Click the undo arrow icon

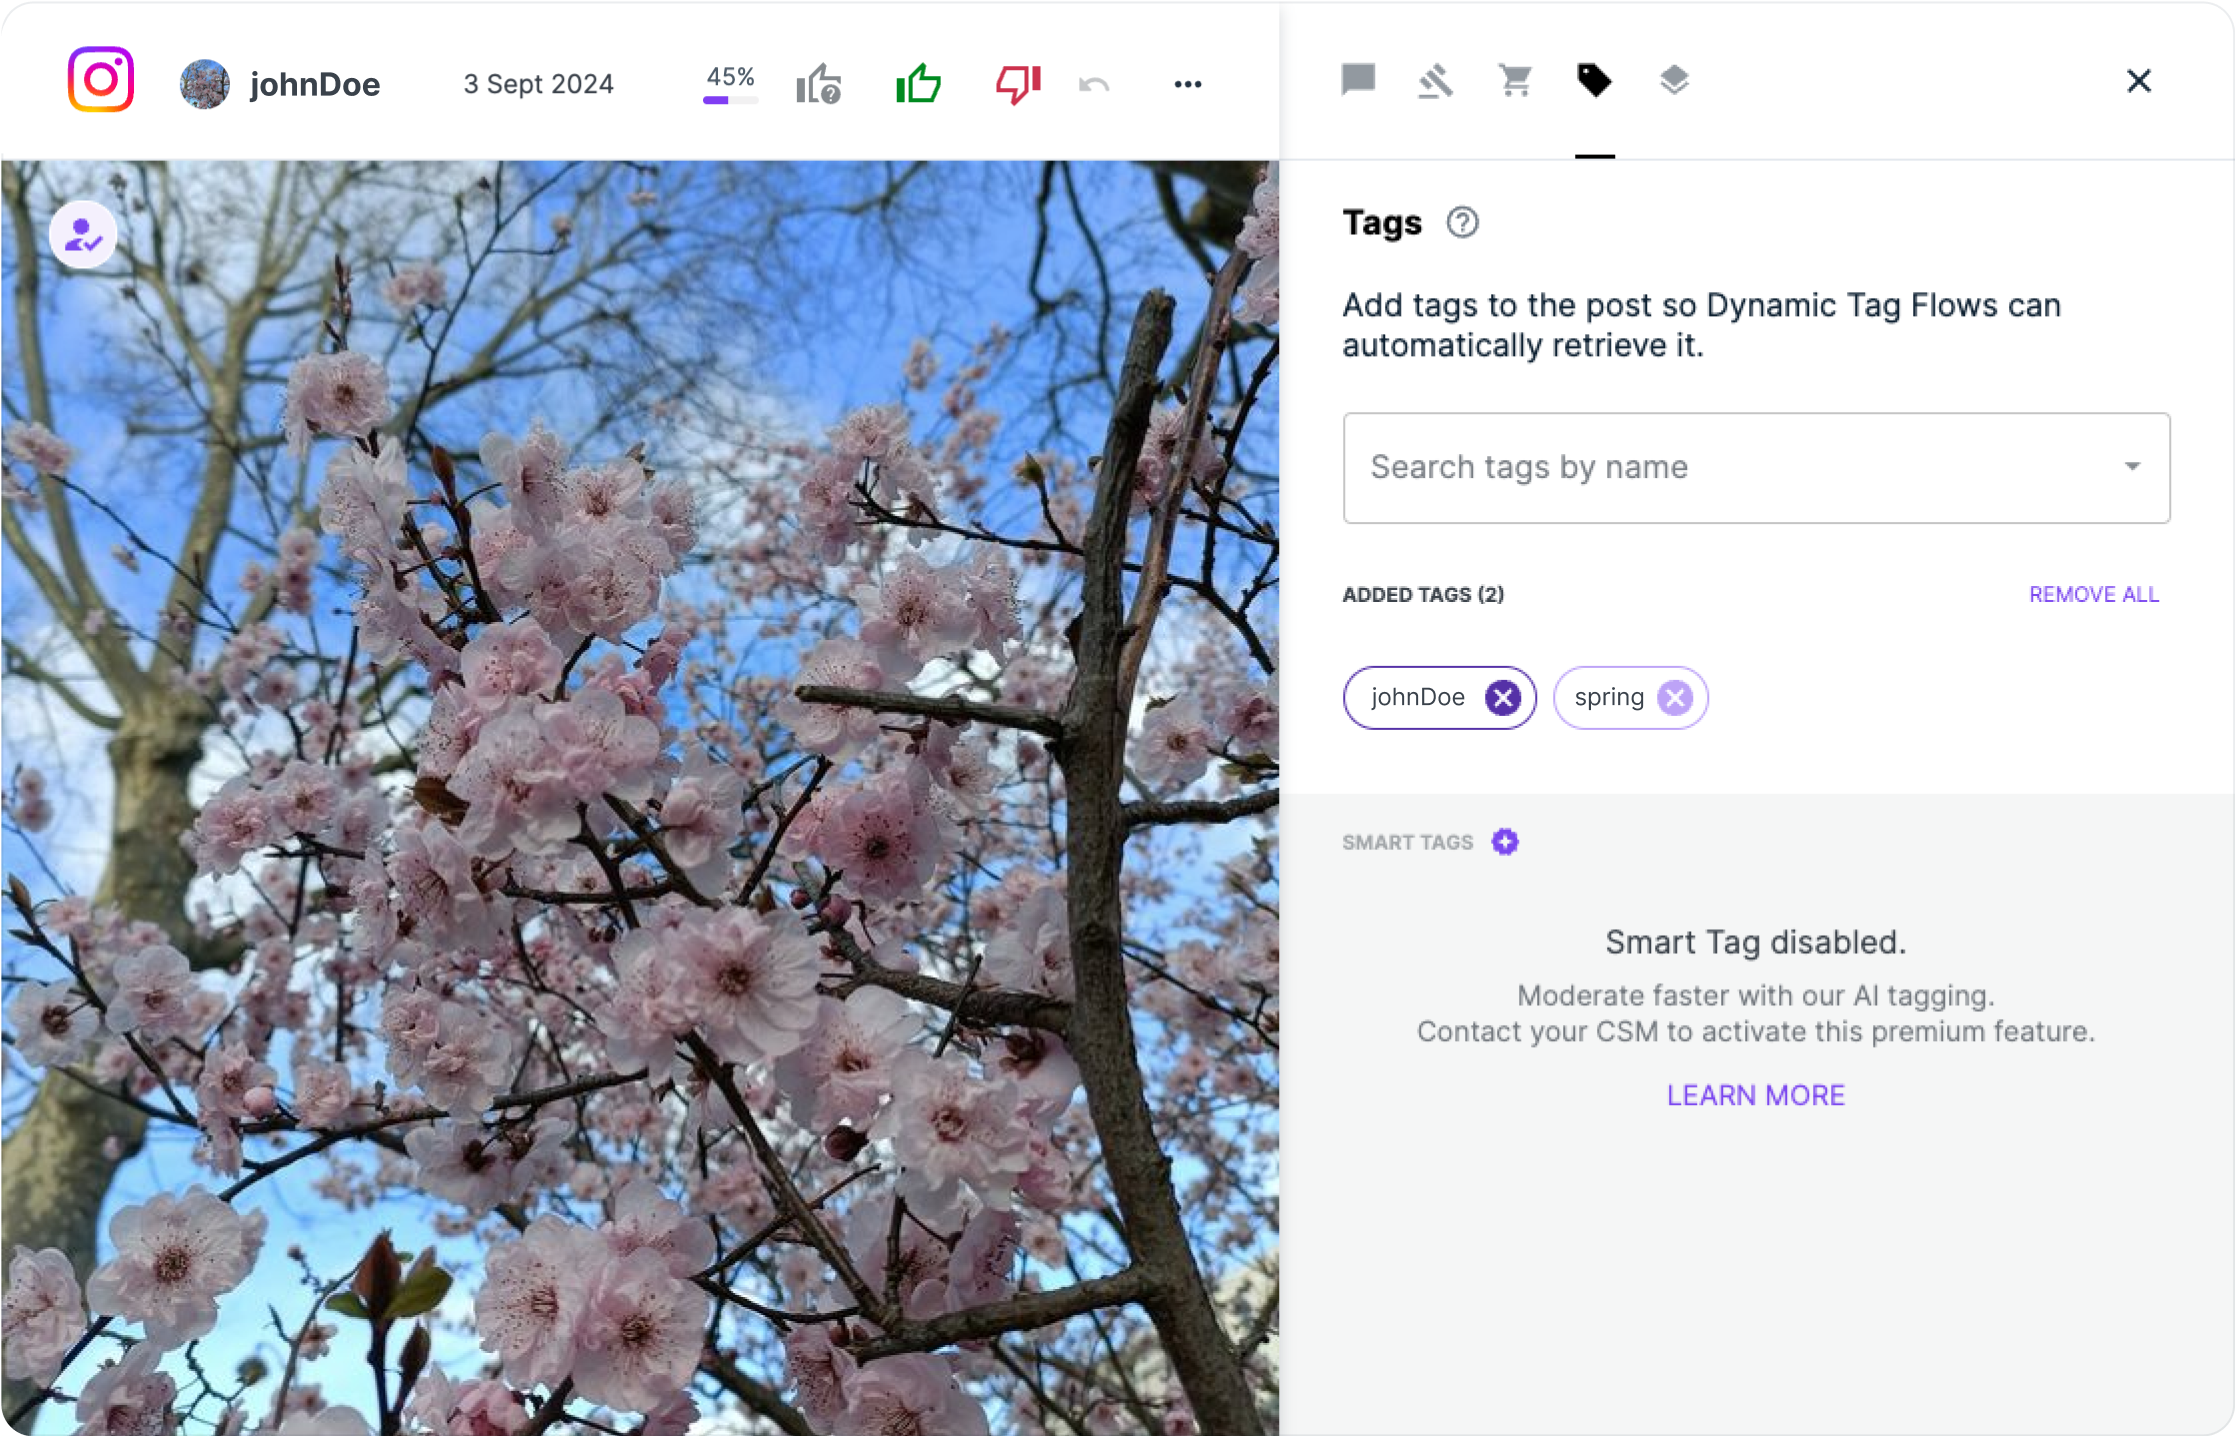(1094, 85)
